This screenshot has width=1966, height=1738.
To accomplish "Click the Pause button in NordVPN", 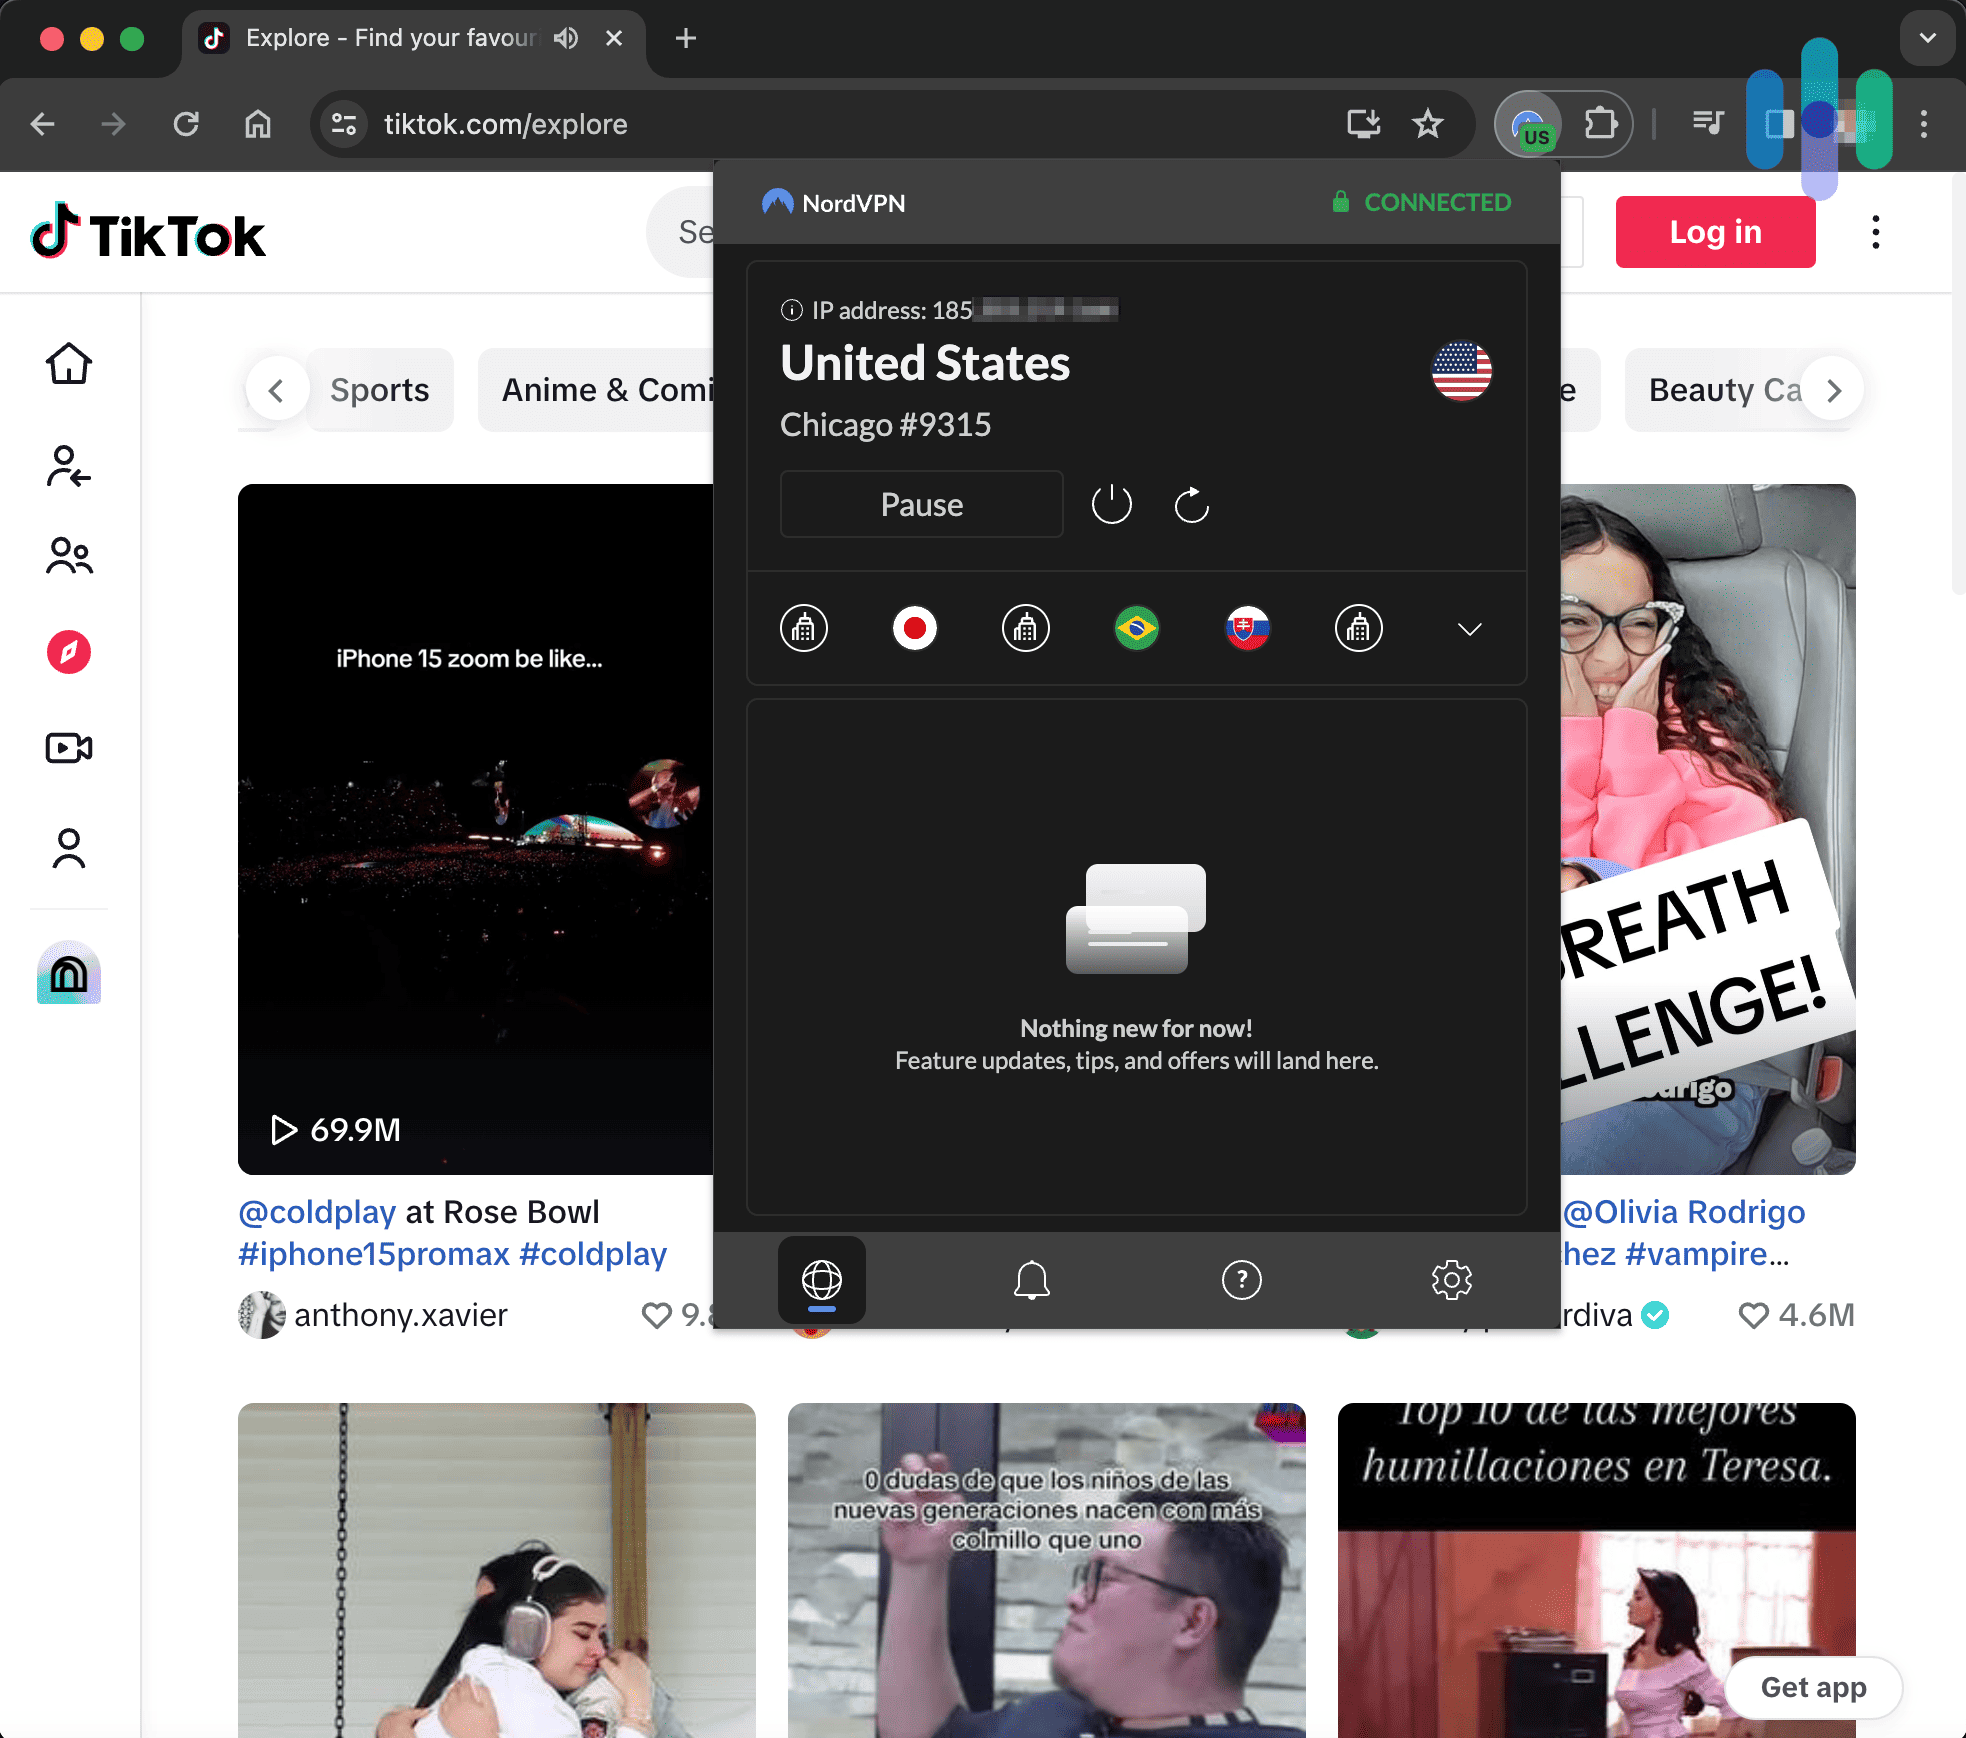I will tap(921, 503).
